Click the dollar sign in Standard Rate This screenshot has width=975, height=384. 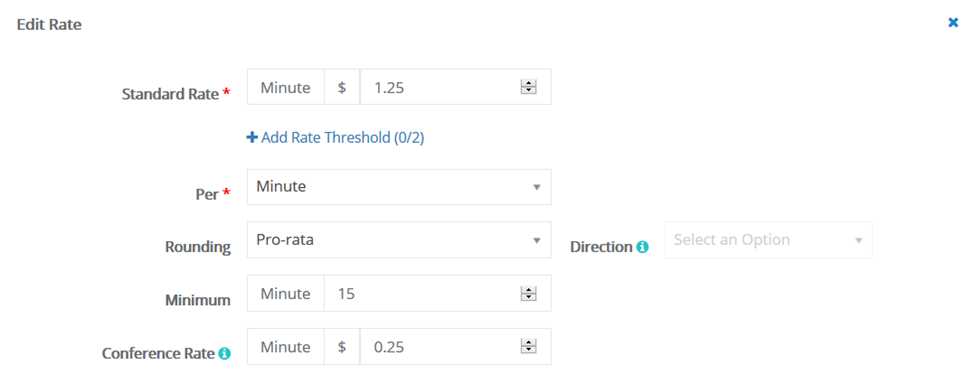pyautogui.click(x=342, y=87)
